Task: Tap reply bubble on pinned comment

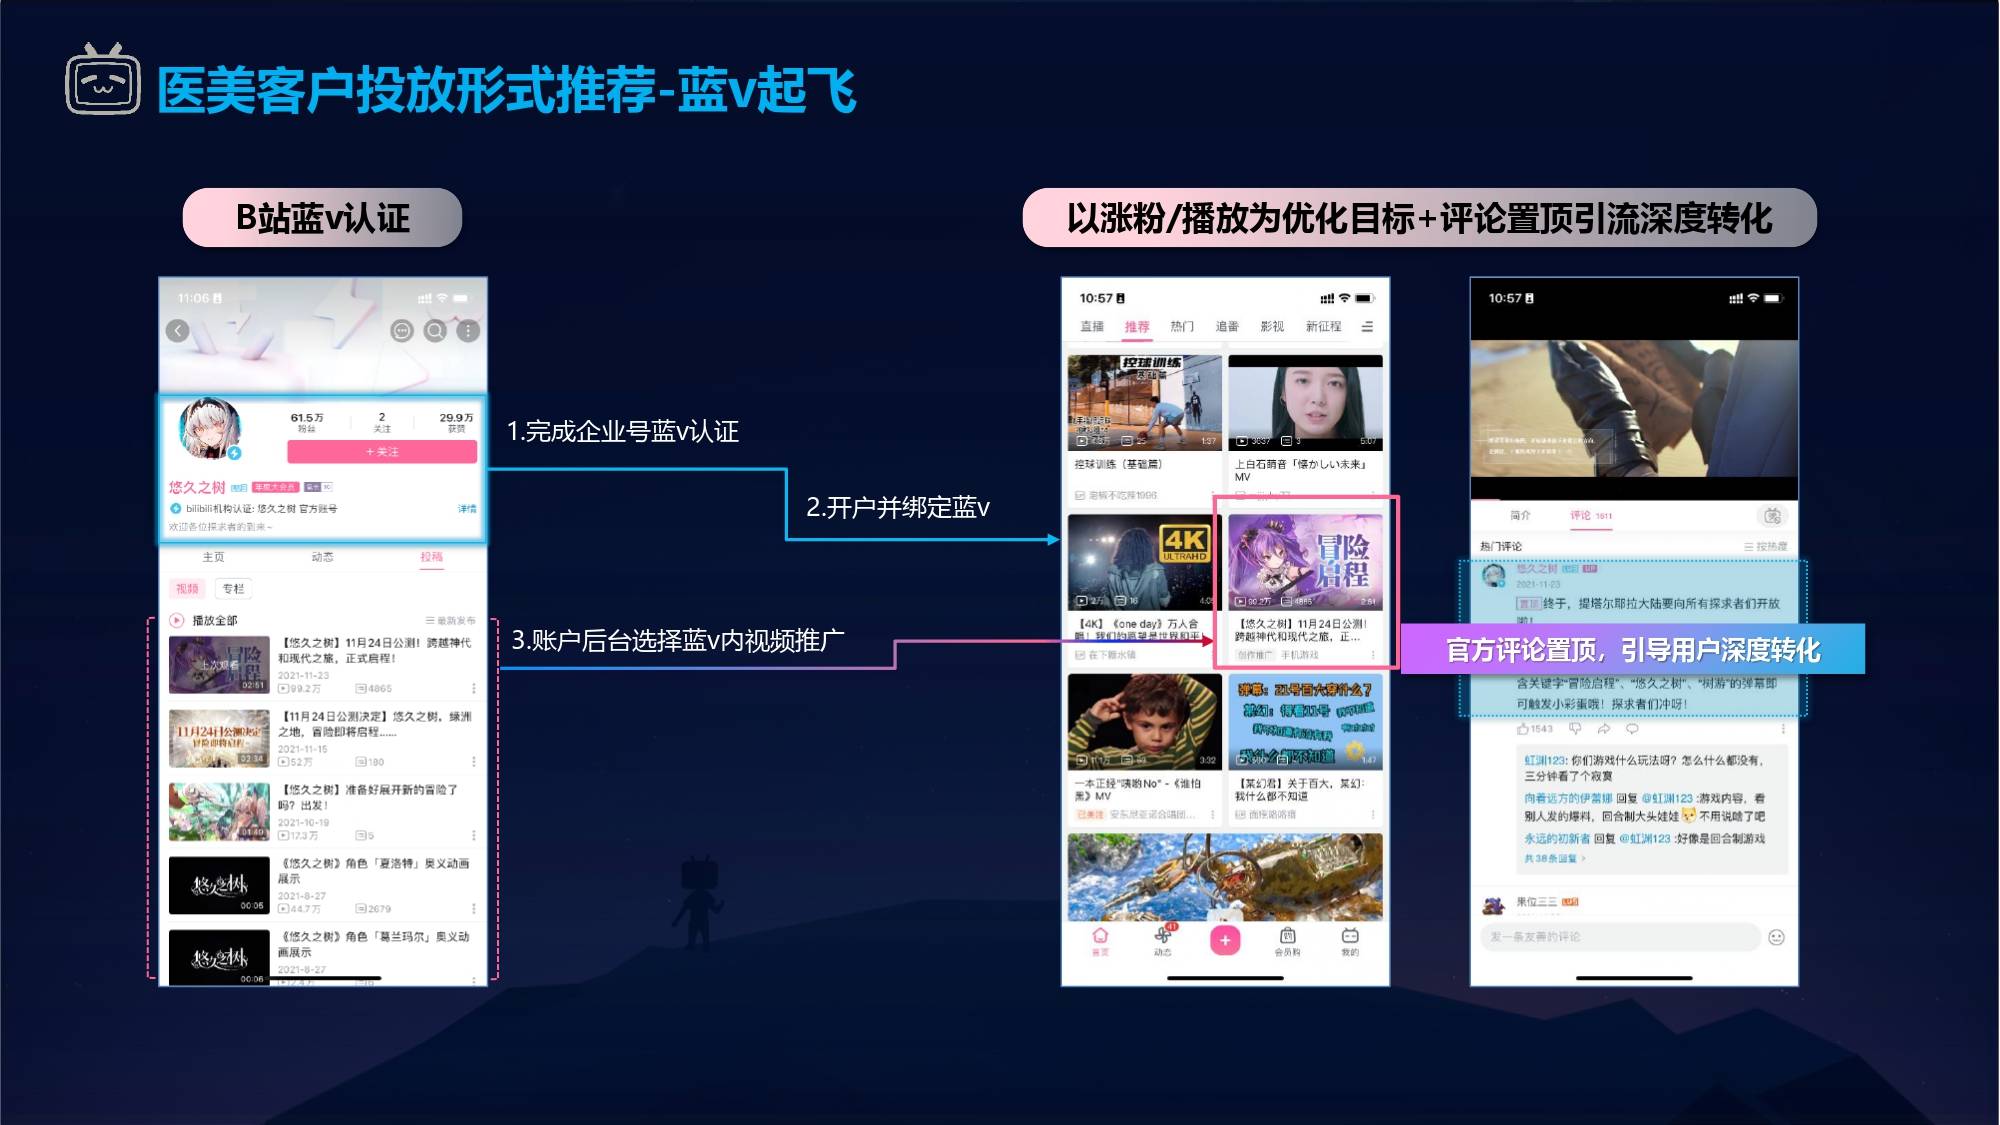Action: (x=1632, y=729)
